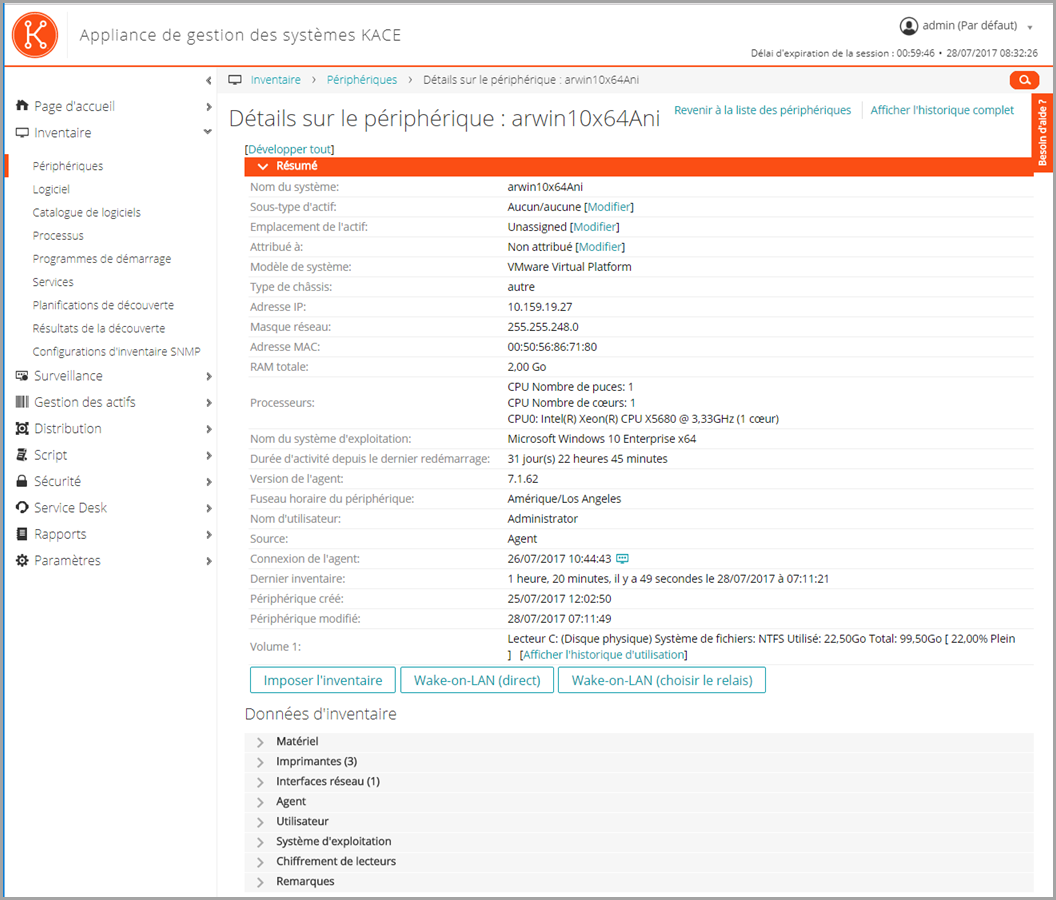Click the admin user avatar icon

[909, 26]
